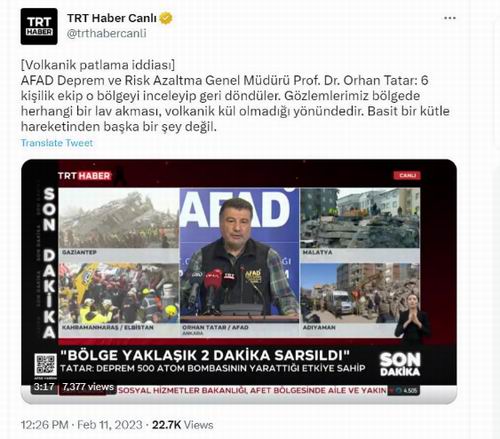This screenshot has width=500, height=439.
Task: Click the 7,377 views video label
Action: (x=88, y=387)
